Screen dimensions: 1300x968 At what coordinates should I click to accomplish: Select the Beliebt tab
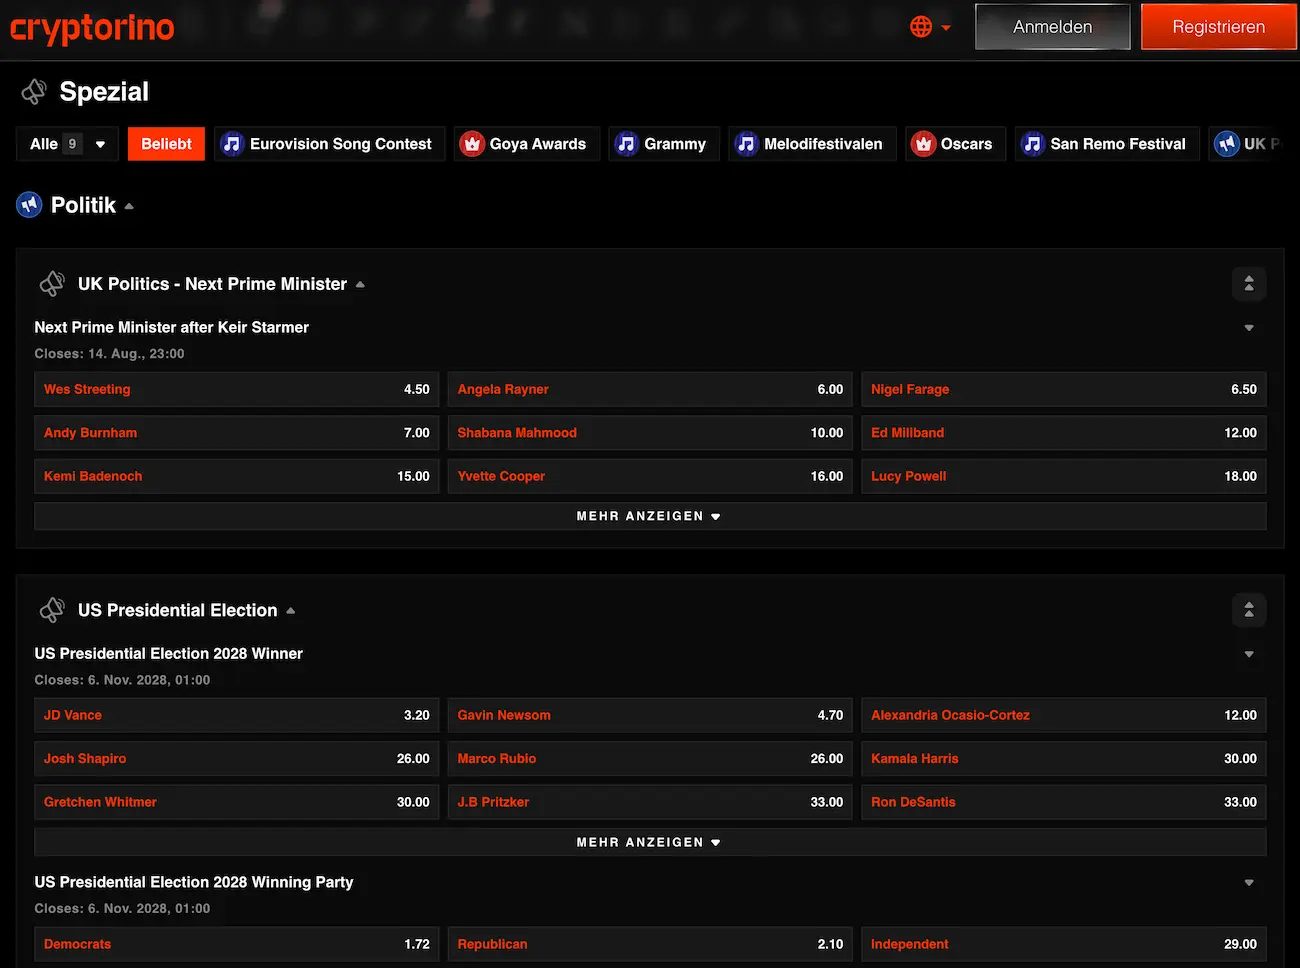point(166,144)
